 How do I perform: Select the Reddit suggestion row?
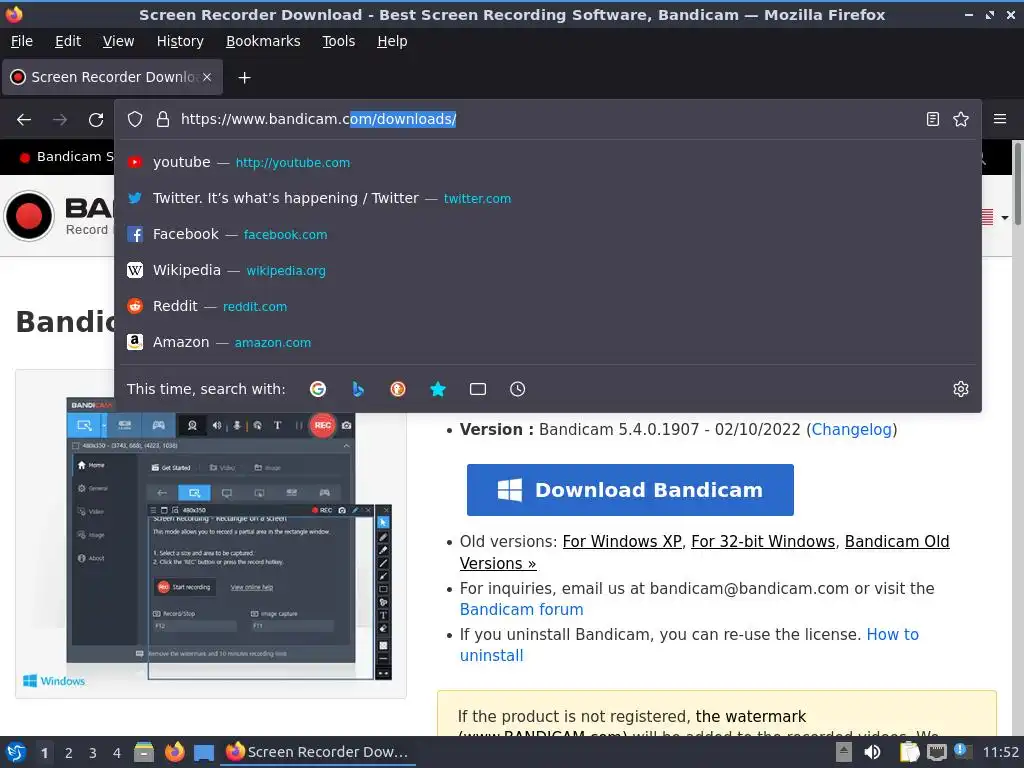click(547, 306)
